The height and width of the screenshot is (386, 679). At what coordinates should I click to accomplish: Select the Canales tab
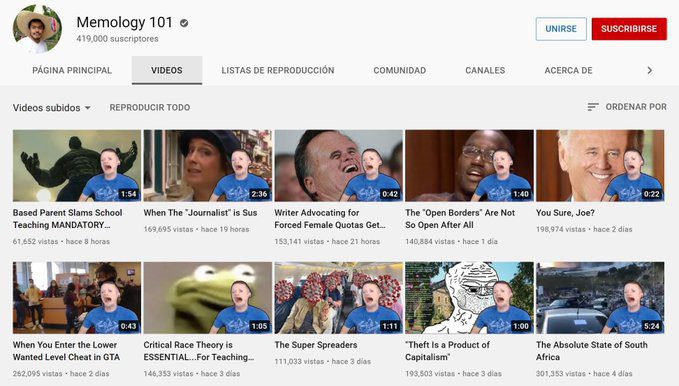tap(485, 70)
